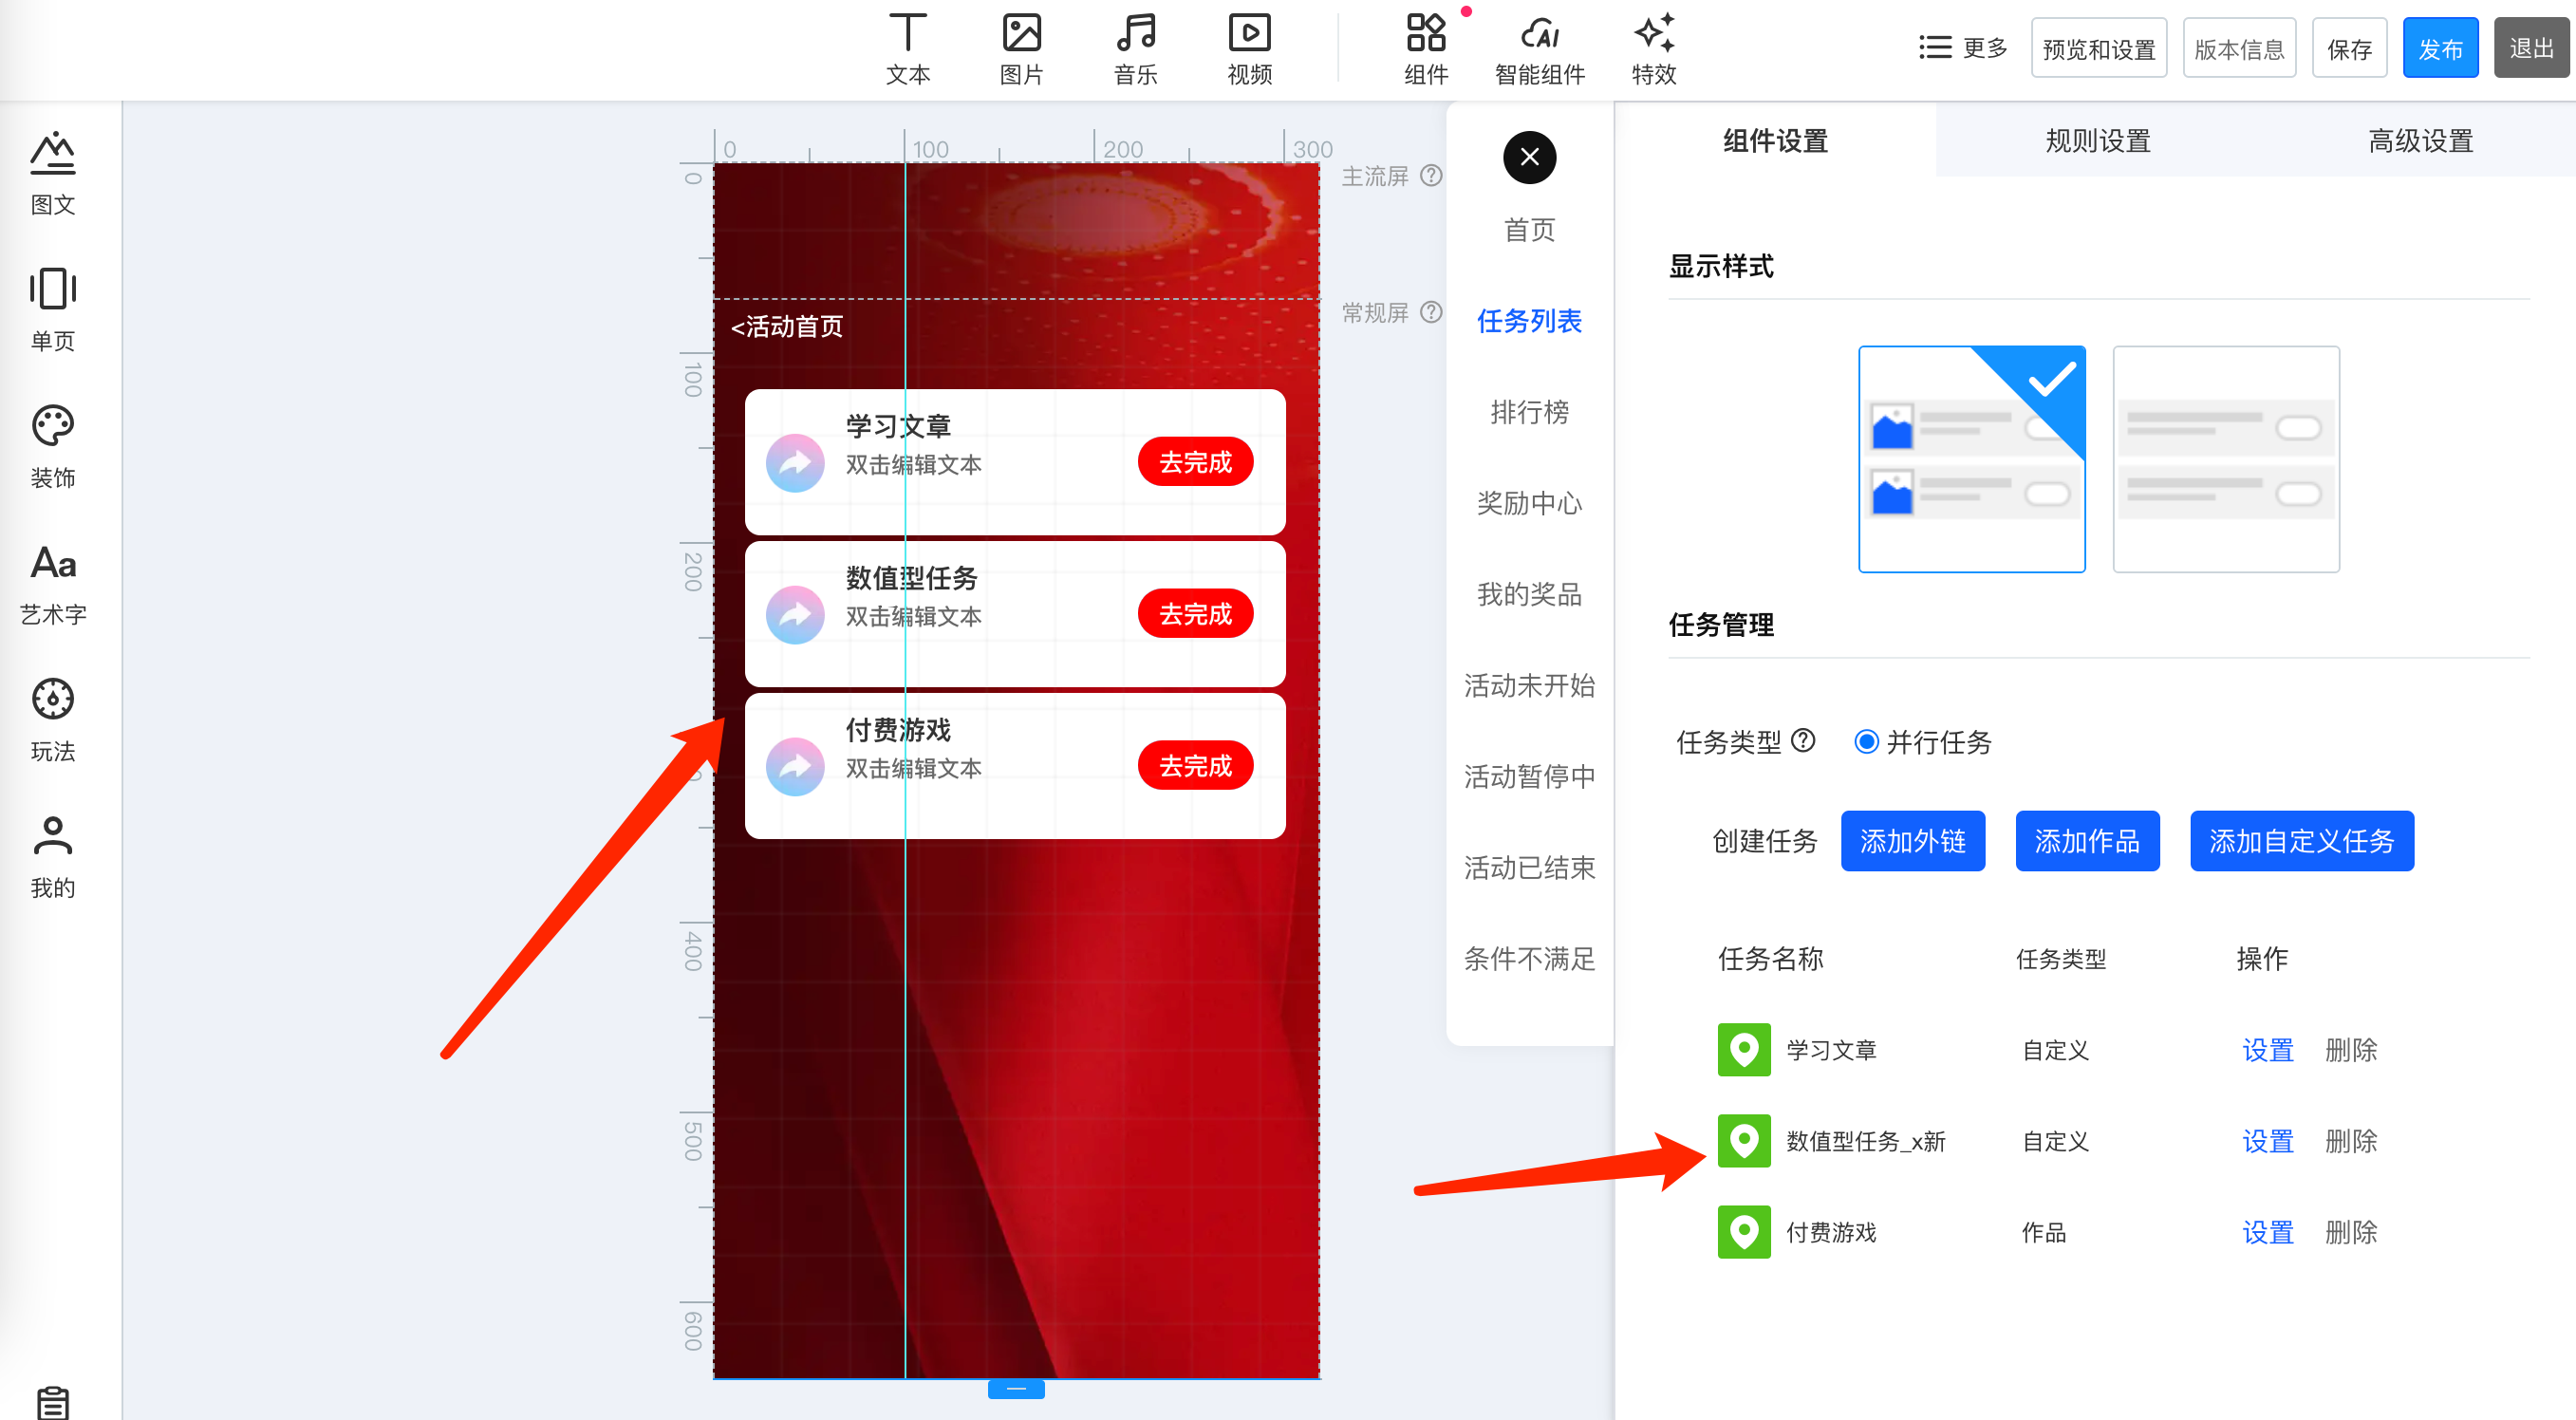This screenshot has height=1420, width=2576.
Task: Select the 并行任务 radio button
Action: pos(1866,742)
